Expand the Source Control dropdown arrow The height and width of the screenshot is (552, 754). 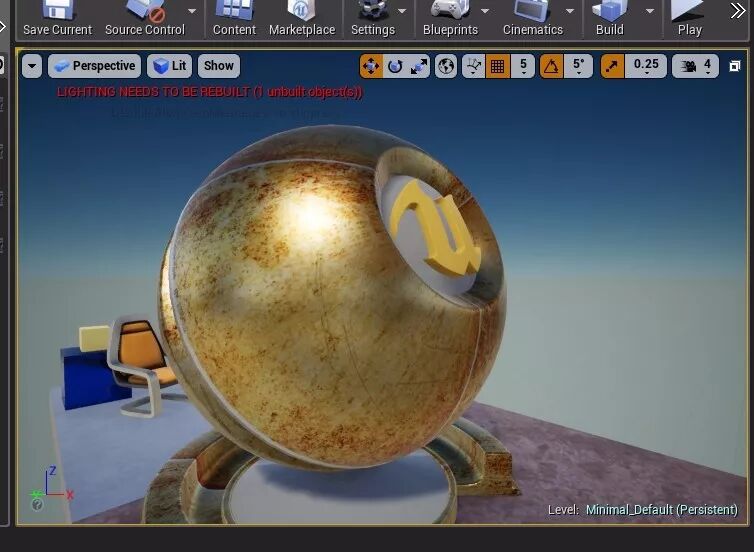[192, 11]
